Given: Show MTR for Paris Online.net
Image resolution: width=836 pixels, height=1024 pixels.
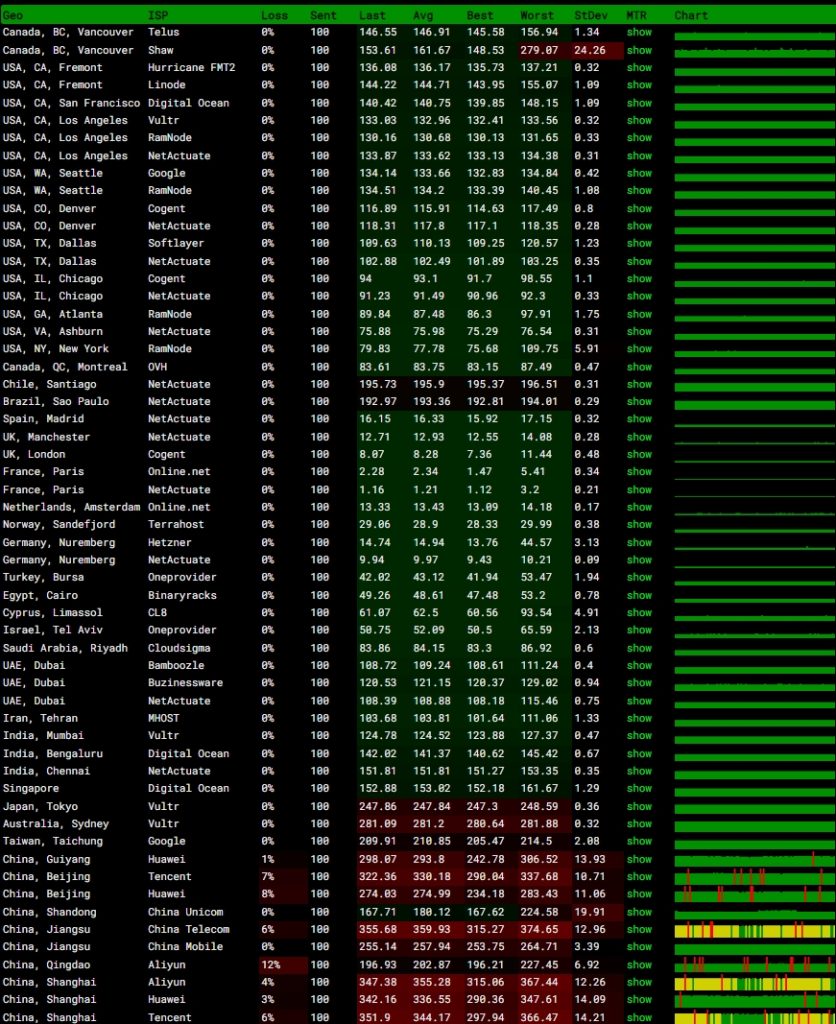Looking at the screenshot, I should point(639,472).
